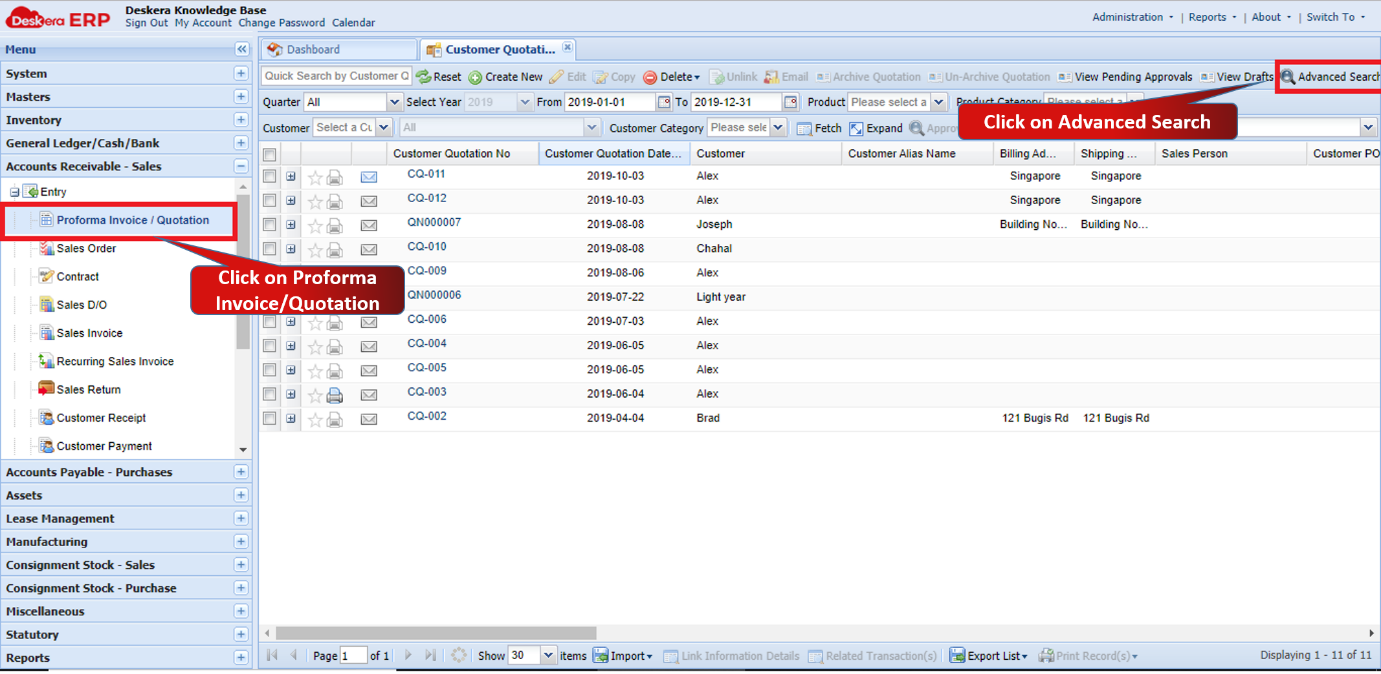Focus the Quick Search by Customer field
This screenshot has height=674, width=1381.
point(336,76)
